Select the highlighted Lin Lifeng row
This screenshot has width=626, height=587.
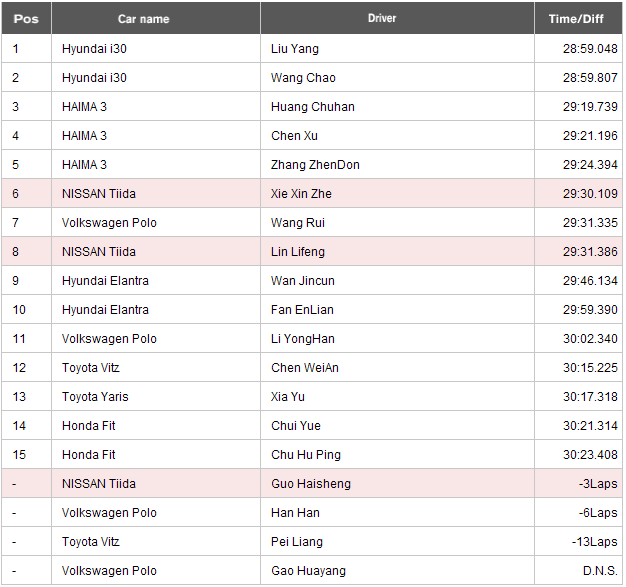click(312, 252)
